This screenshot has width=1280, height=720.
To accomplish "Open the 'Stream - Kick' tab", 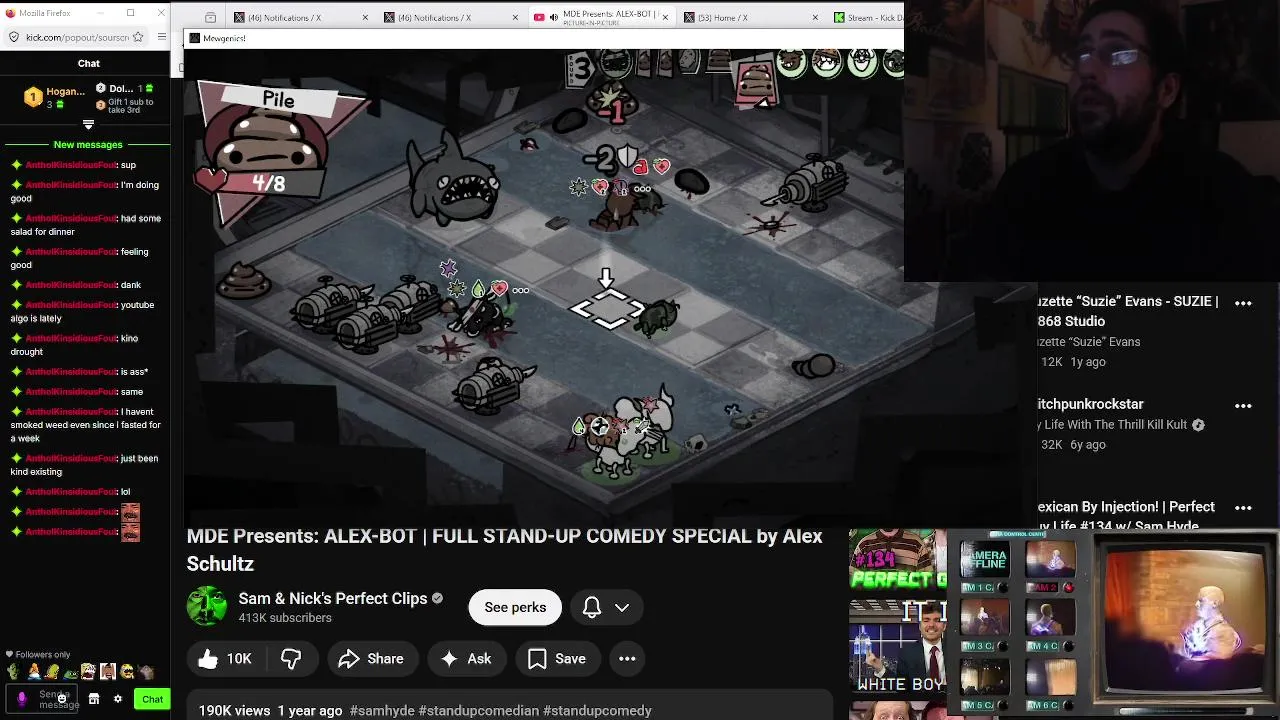I will [868, 18].
